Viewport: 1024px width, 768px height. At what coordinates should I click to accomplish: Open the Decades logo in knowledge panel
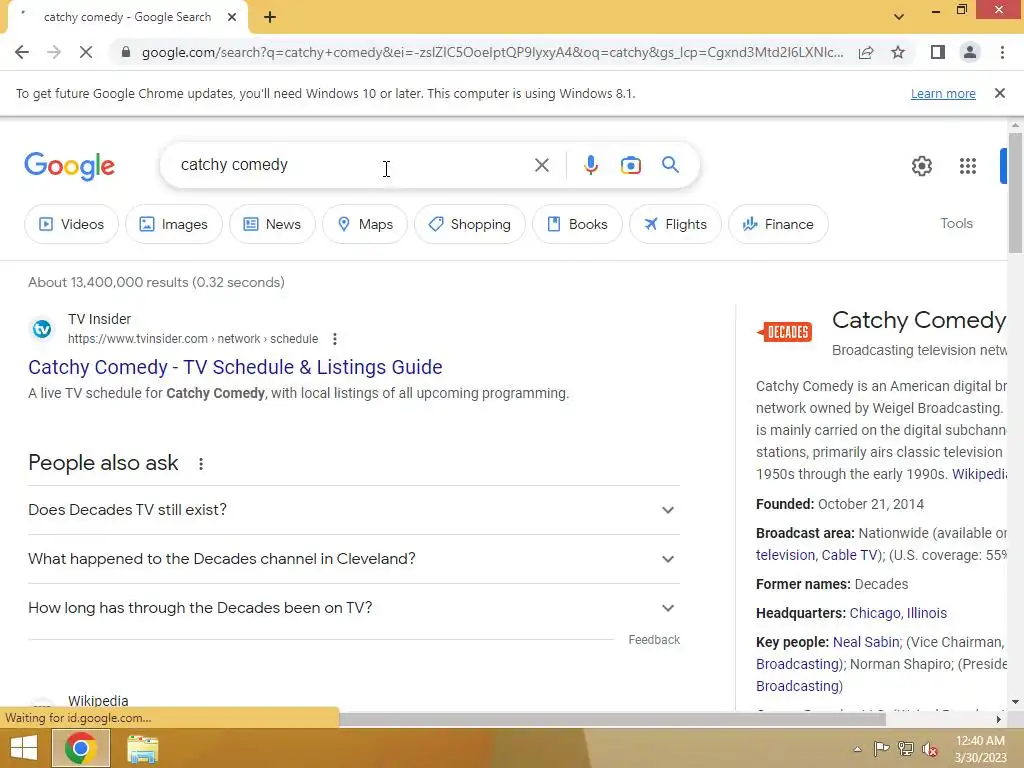785,332
